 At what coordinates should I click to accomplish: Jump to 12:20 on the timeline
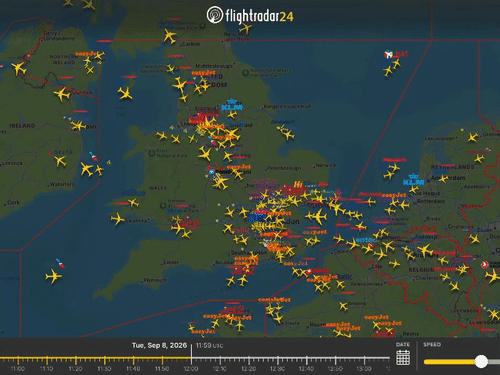point(249,369)
